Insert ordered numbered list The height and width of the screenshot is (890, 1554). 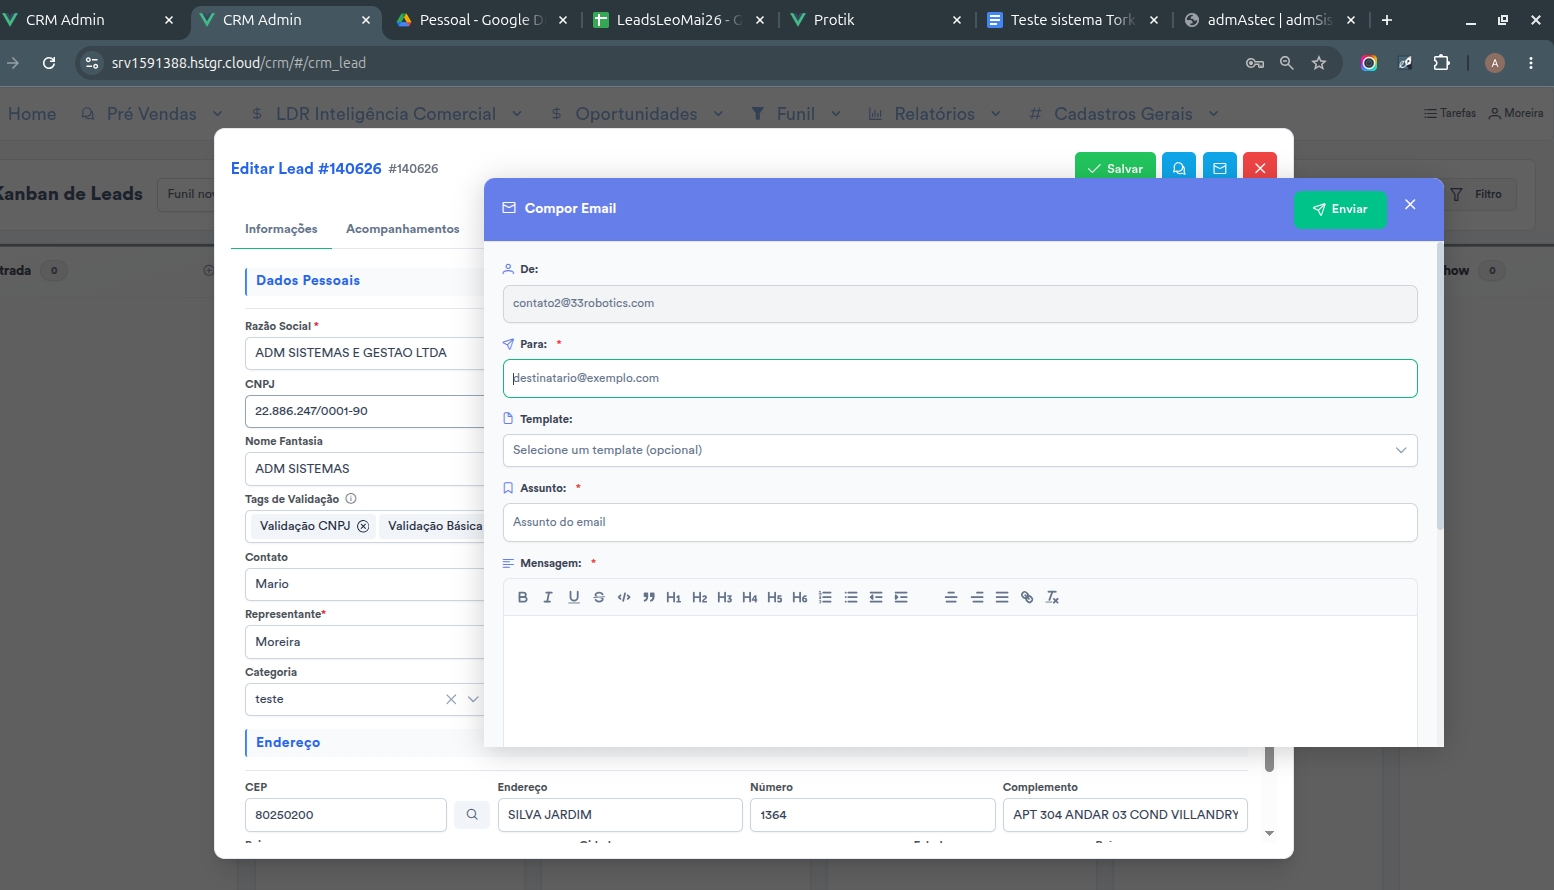pos(825,597)
